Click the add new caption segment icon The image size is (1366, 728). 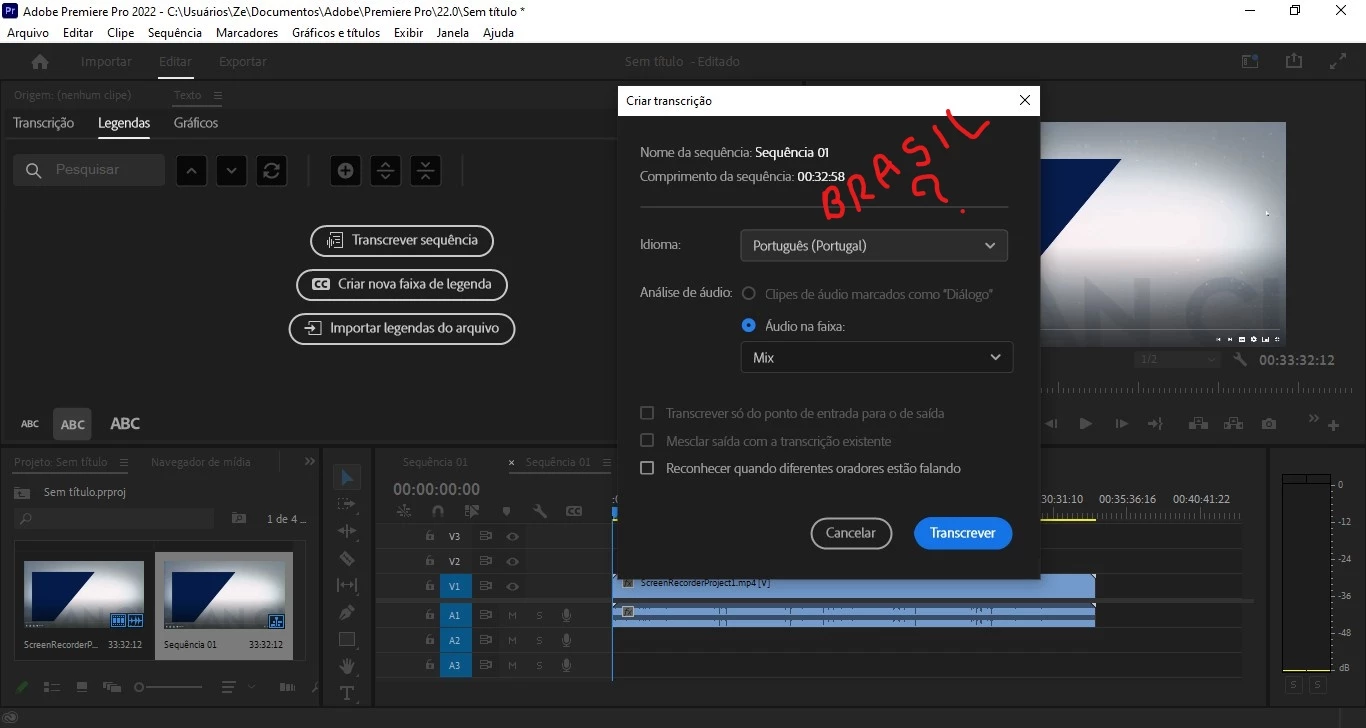point(345,170)
